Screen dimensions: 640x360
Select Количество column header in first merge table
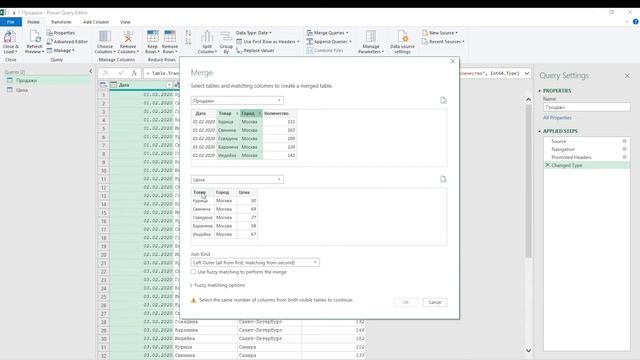(x=280, y=113)
